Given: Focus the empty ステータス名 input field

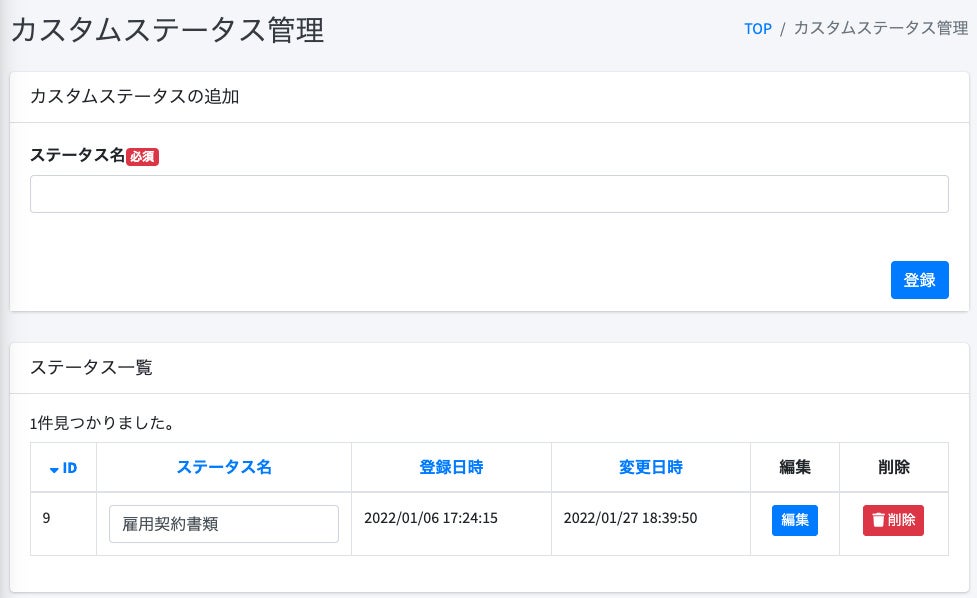Looking at the screenshot, I should (x=489, y=194).
